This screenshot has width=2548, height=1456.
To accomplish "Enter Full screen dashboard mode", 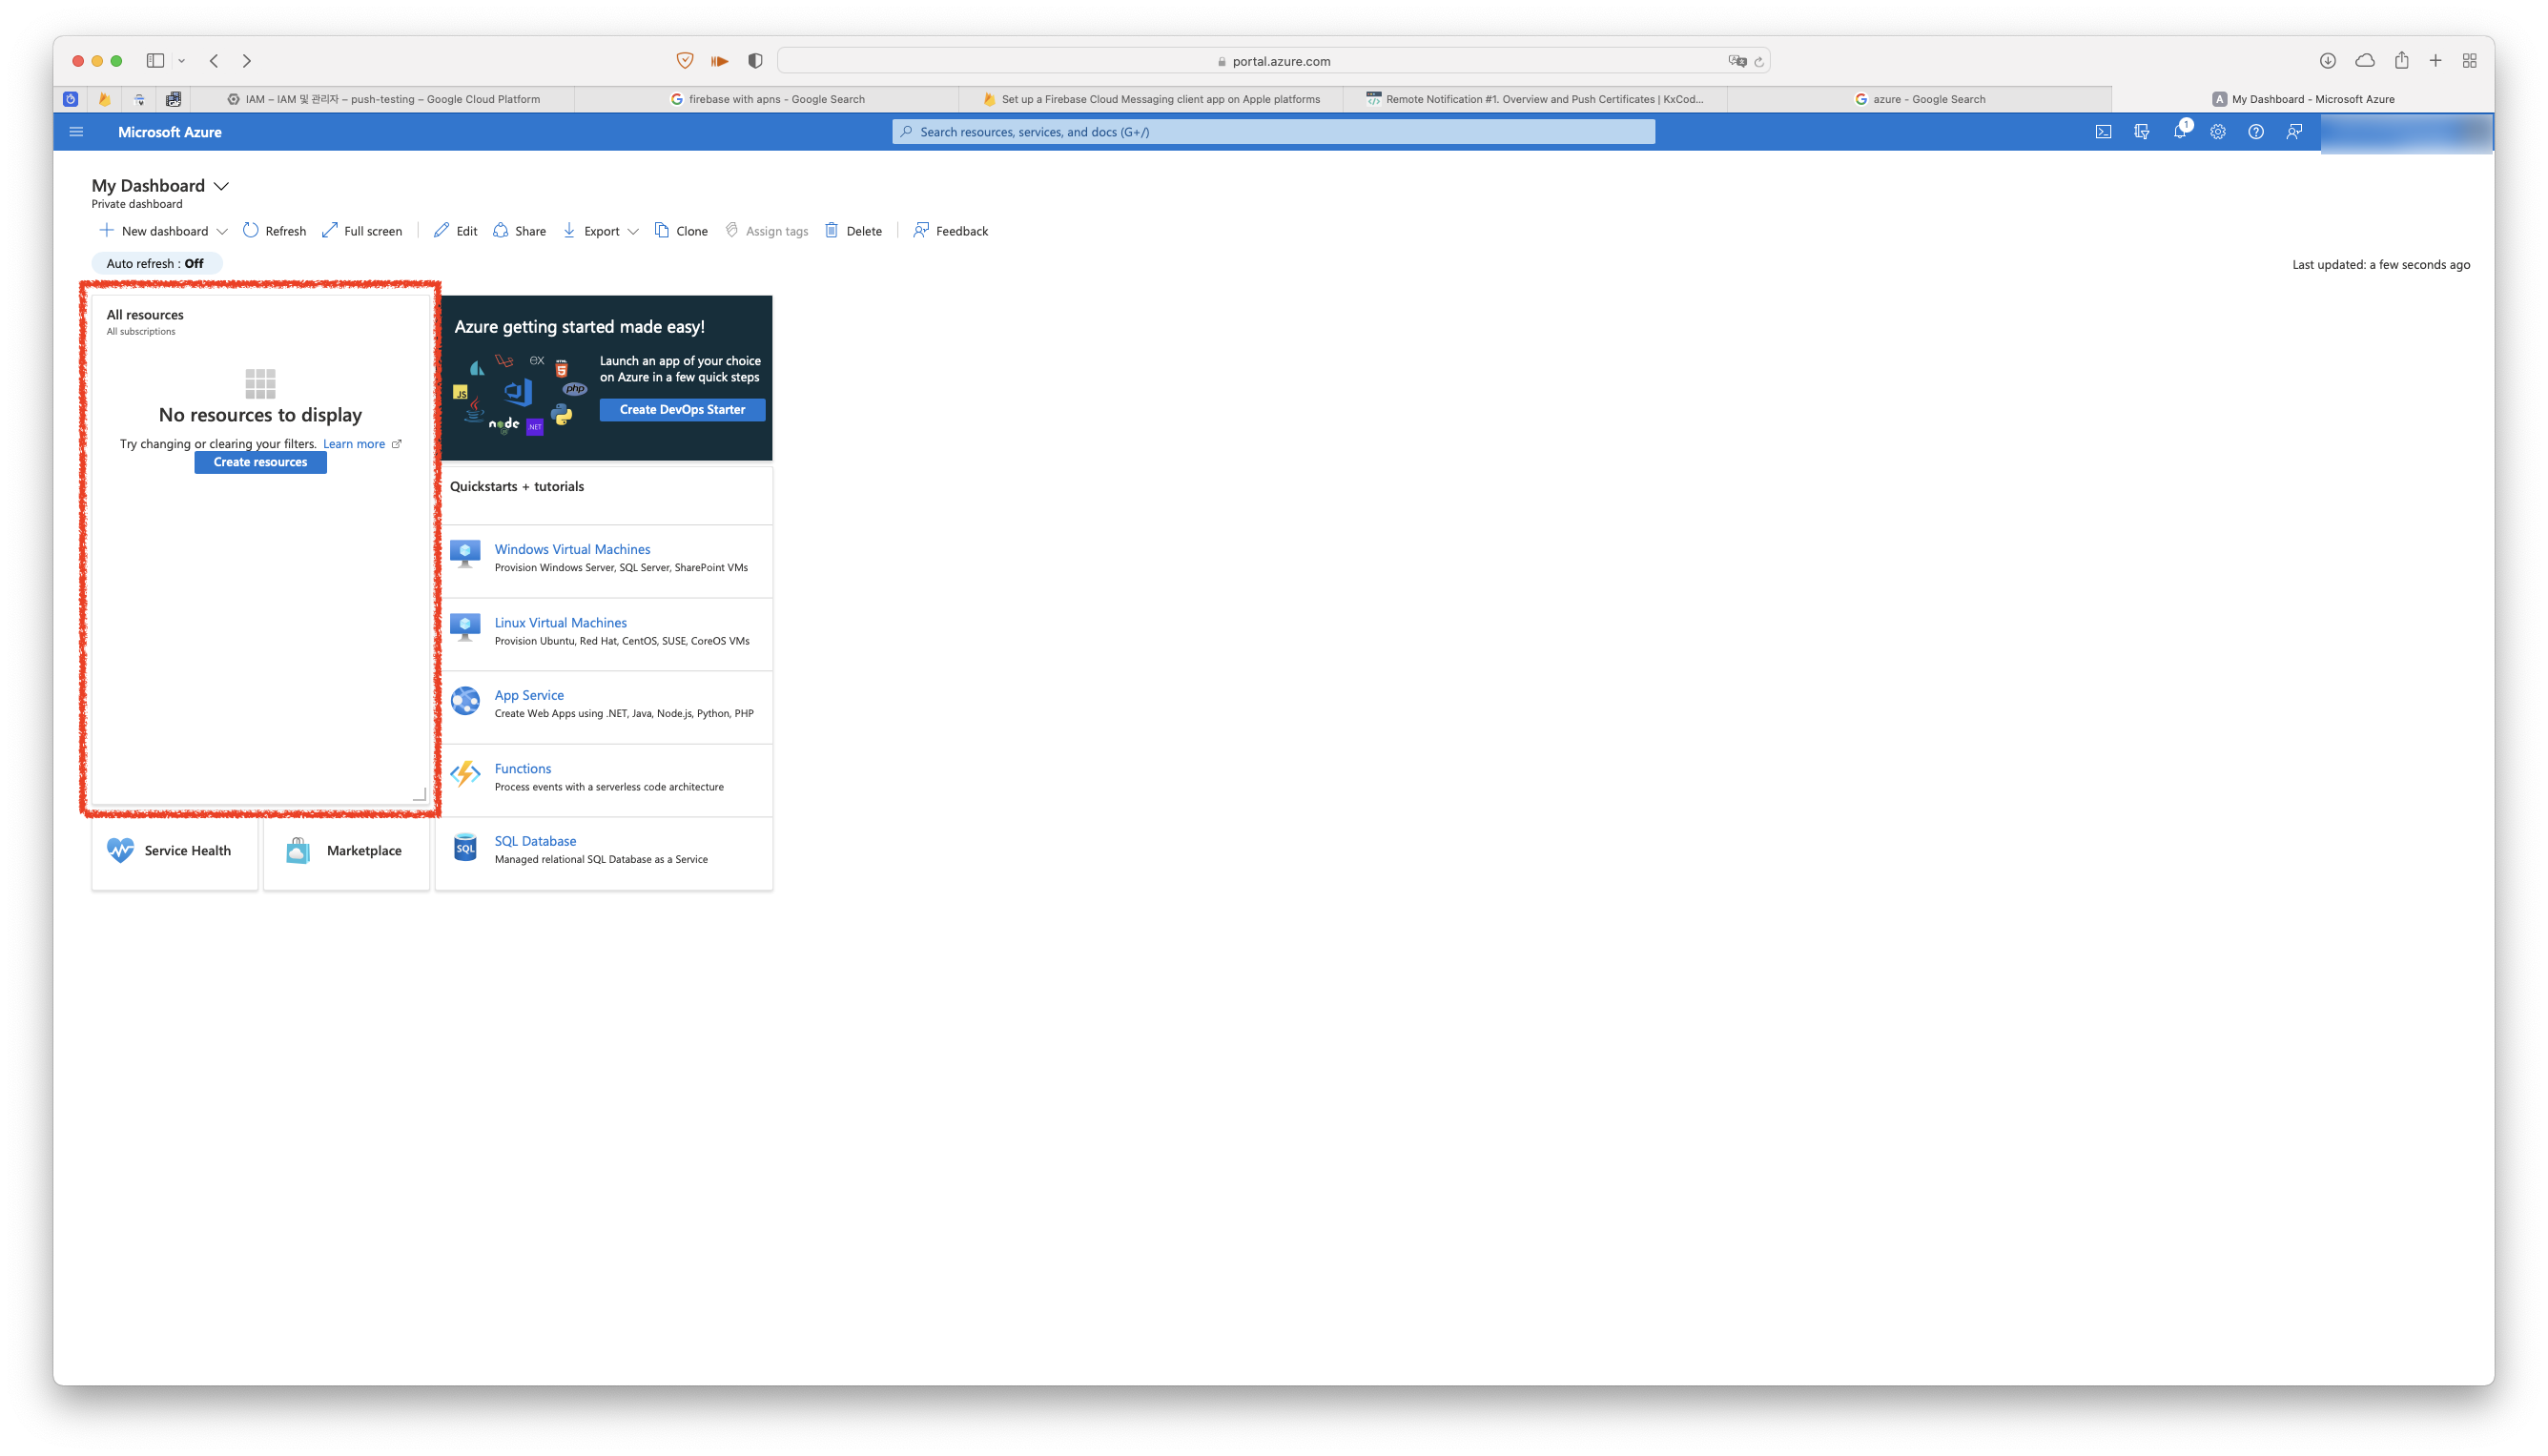I will click(362, 231).
